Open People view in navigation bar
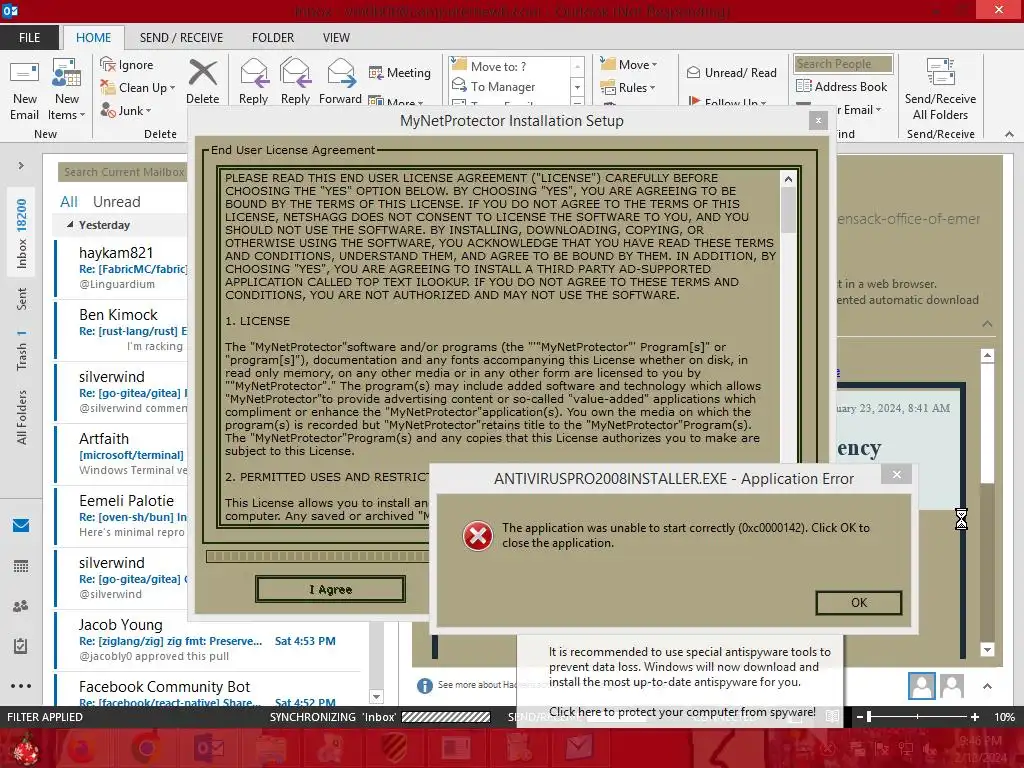The width and height of the screenshot is (1024, 768). point(21,606)
